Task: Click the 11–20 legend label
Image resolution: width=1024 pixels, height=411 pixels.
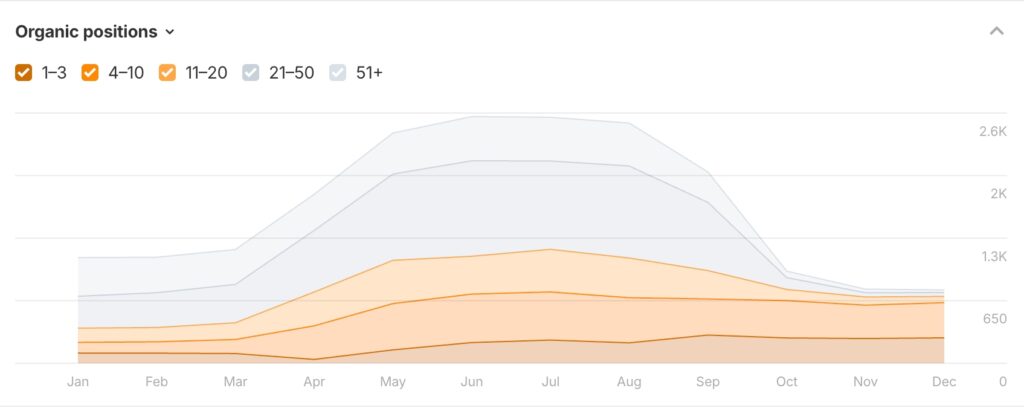Action: pos(207,73)
